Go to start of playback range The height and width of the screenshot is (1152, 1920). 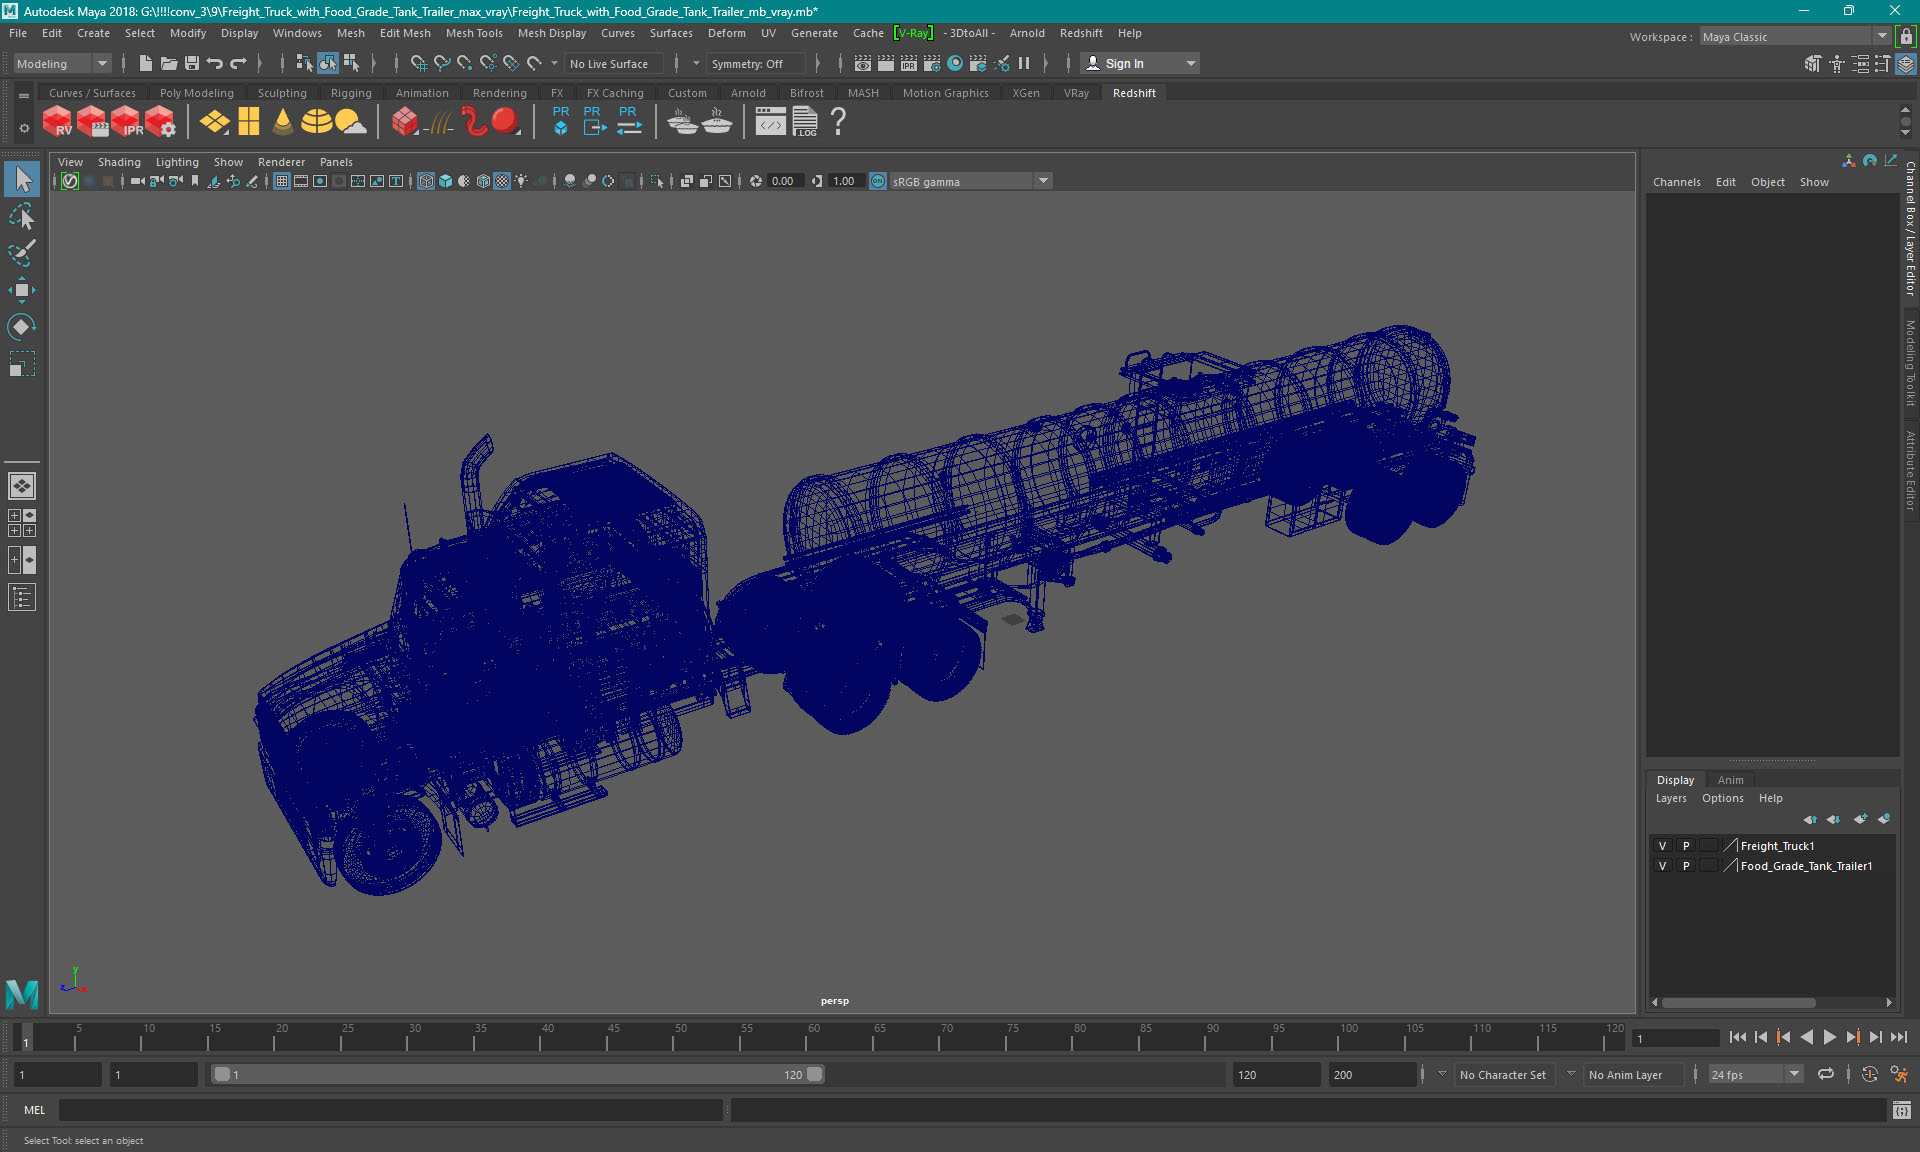(x=1737, y=1038)
